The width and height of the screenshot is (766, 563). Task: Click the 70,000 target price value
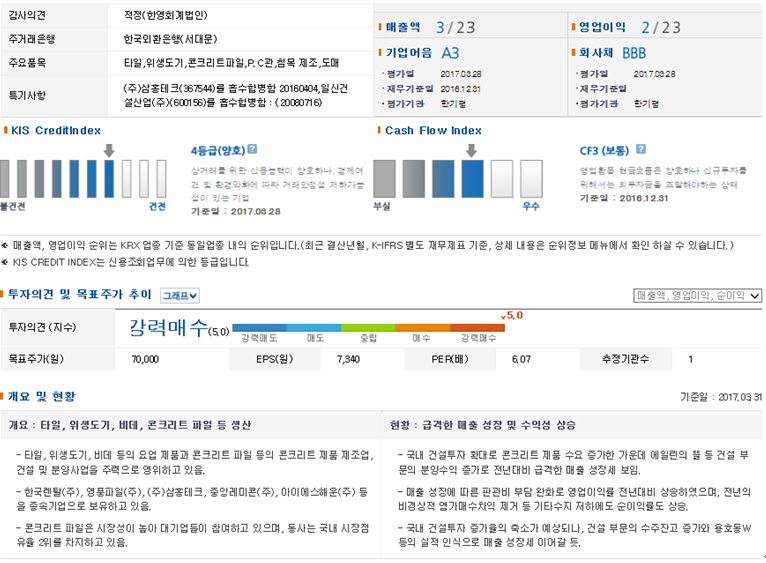tap(145, 358)
